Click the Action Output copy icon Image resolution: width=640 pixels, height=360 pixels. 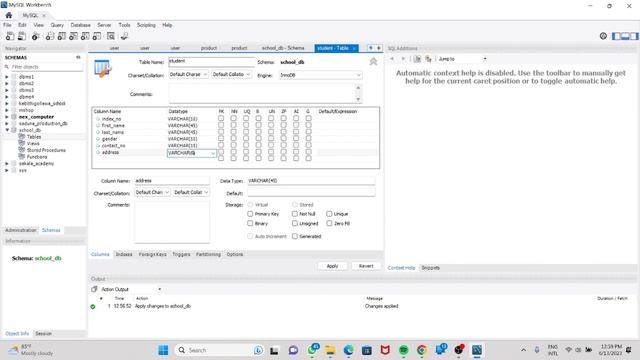[94, 289]
